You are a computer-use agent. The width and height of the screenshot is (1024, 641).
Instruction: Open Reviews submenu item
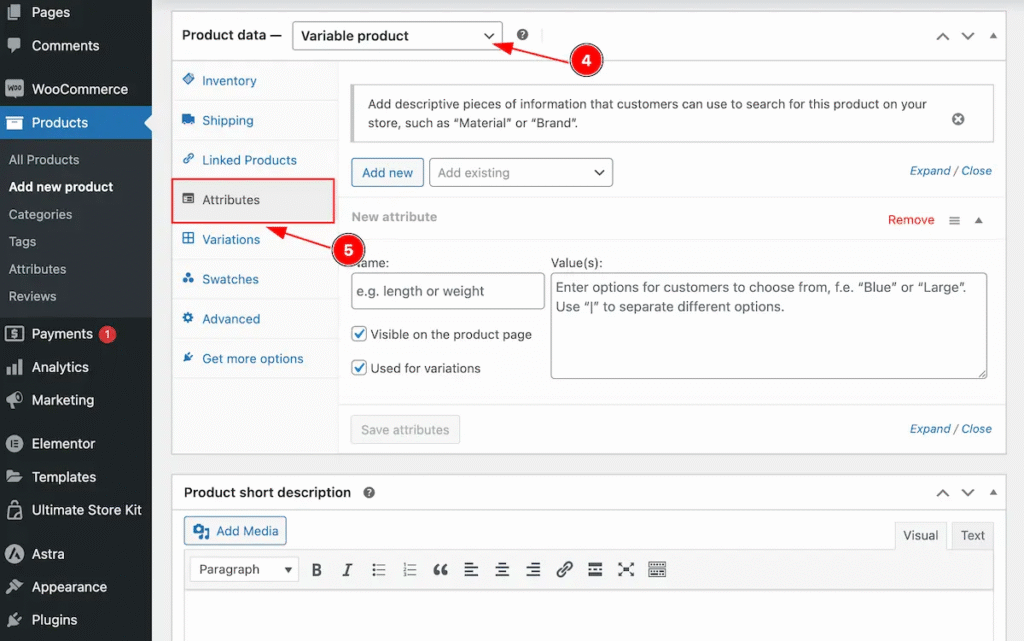point(33,296)
